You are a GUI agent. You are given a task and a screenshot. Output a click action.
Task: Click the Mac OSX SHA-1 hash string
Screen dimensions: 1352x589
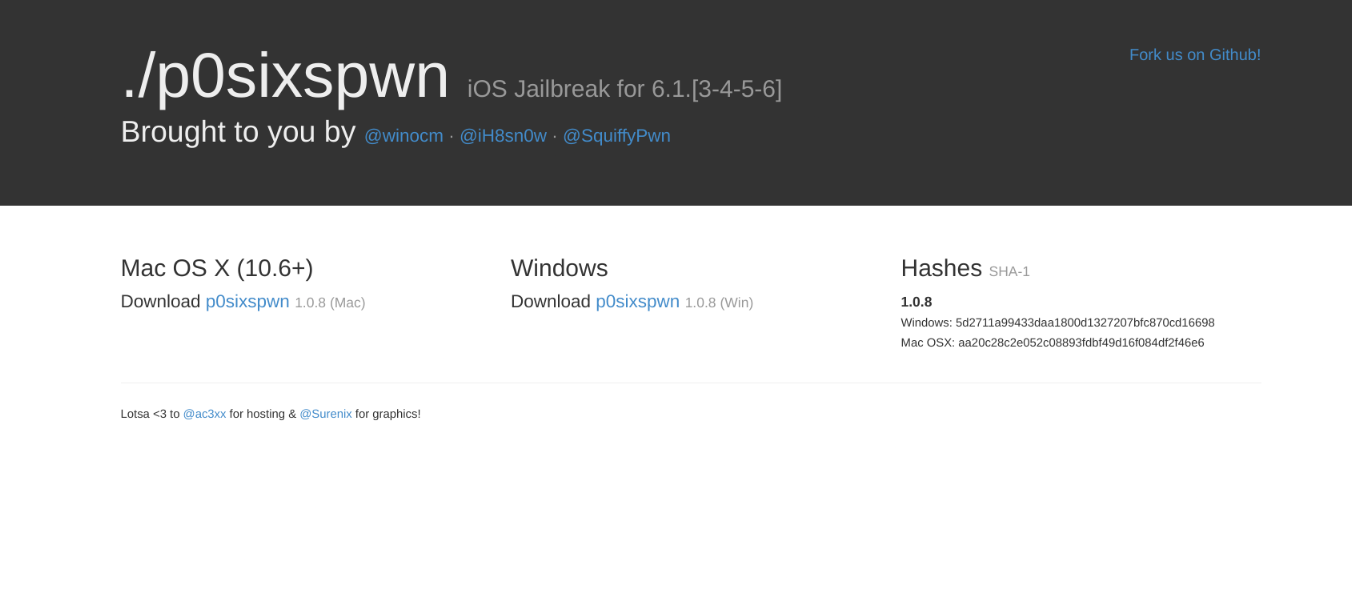pos(1080,343)
